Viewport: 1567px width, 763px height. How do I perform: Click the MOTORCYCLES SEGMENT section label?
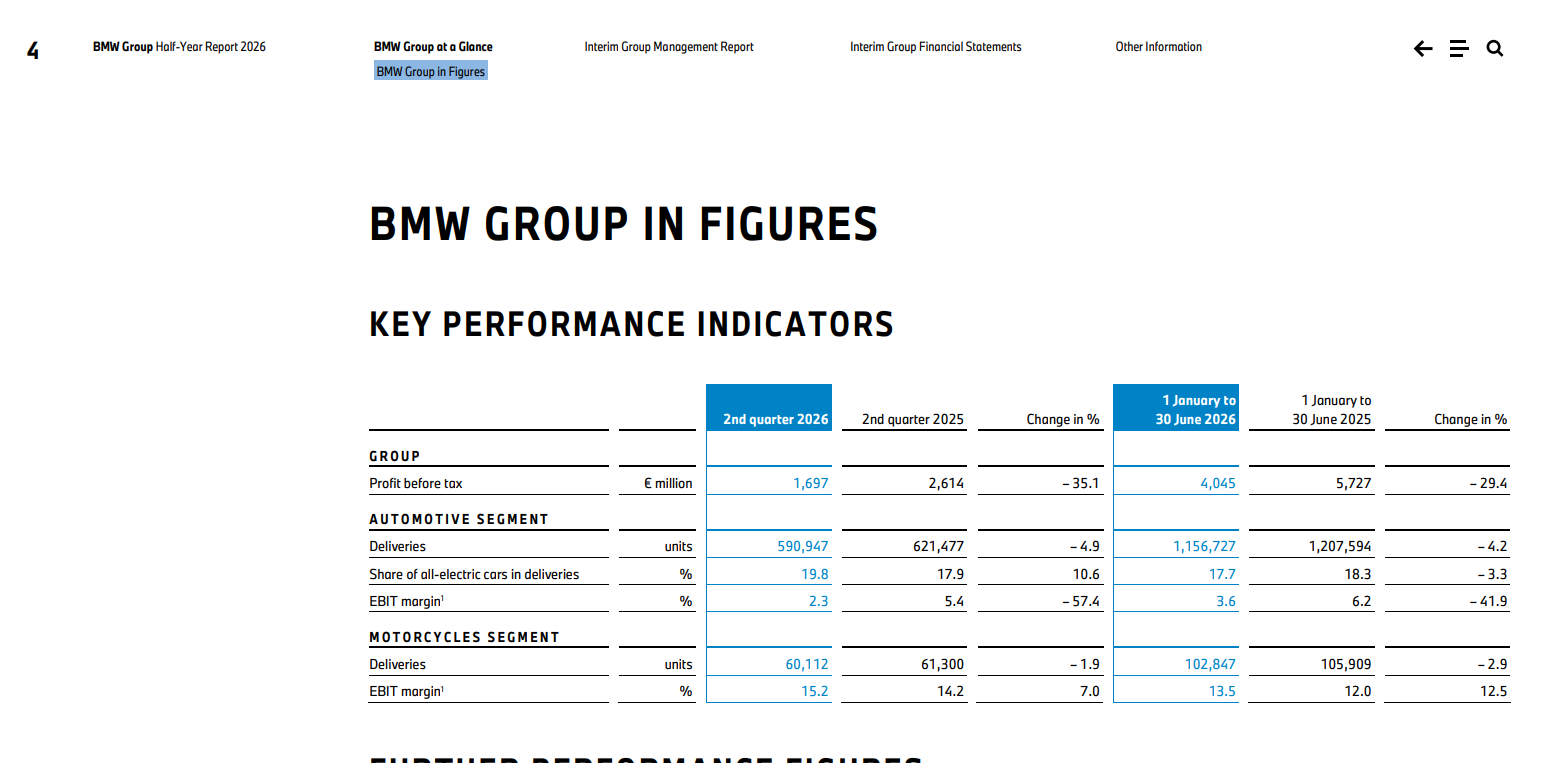(464, 637)
